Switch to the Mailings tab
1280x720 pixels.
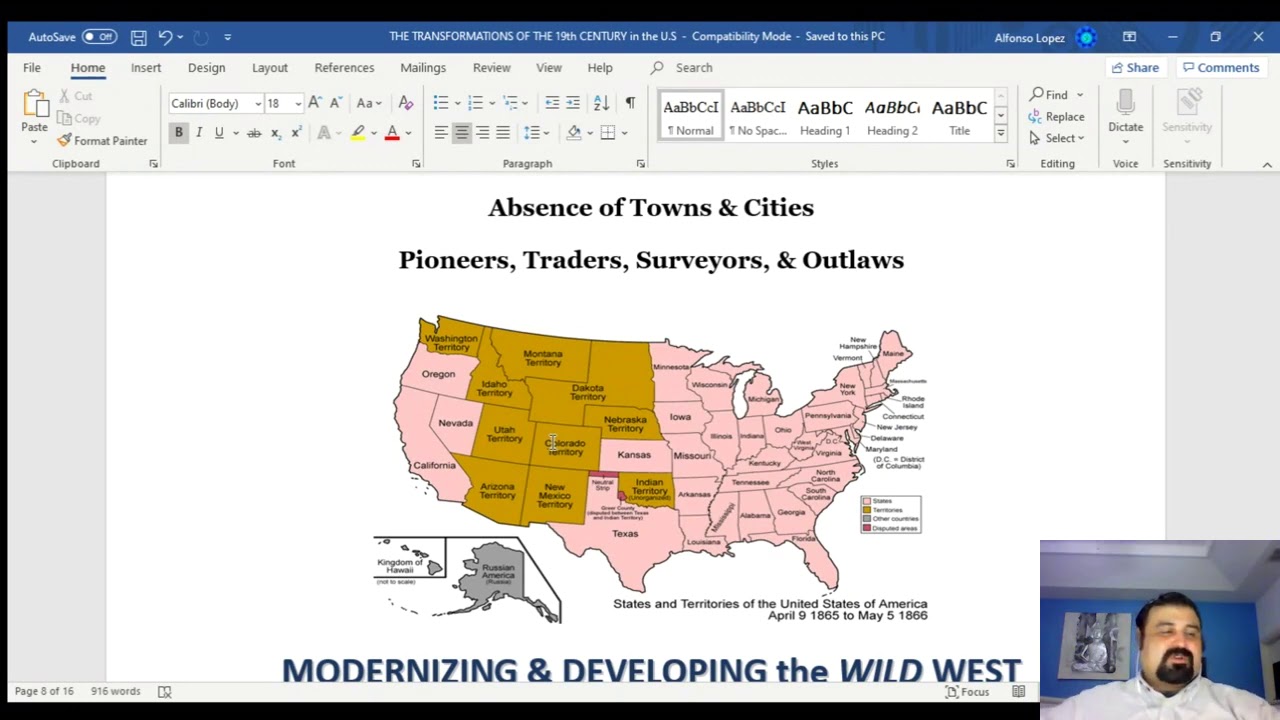[x=423, y=68]
